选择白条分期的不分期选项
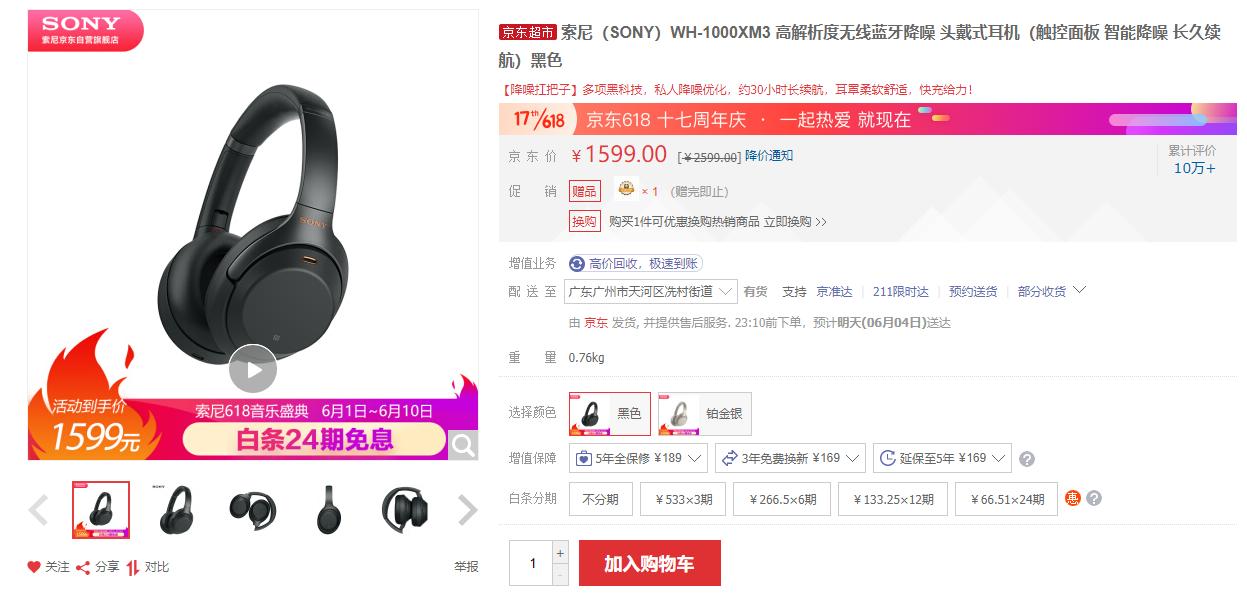 coord(599,497)
